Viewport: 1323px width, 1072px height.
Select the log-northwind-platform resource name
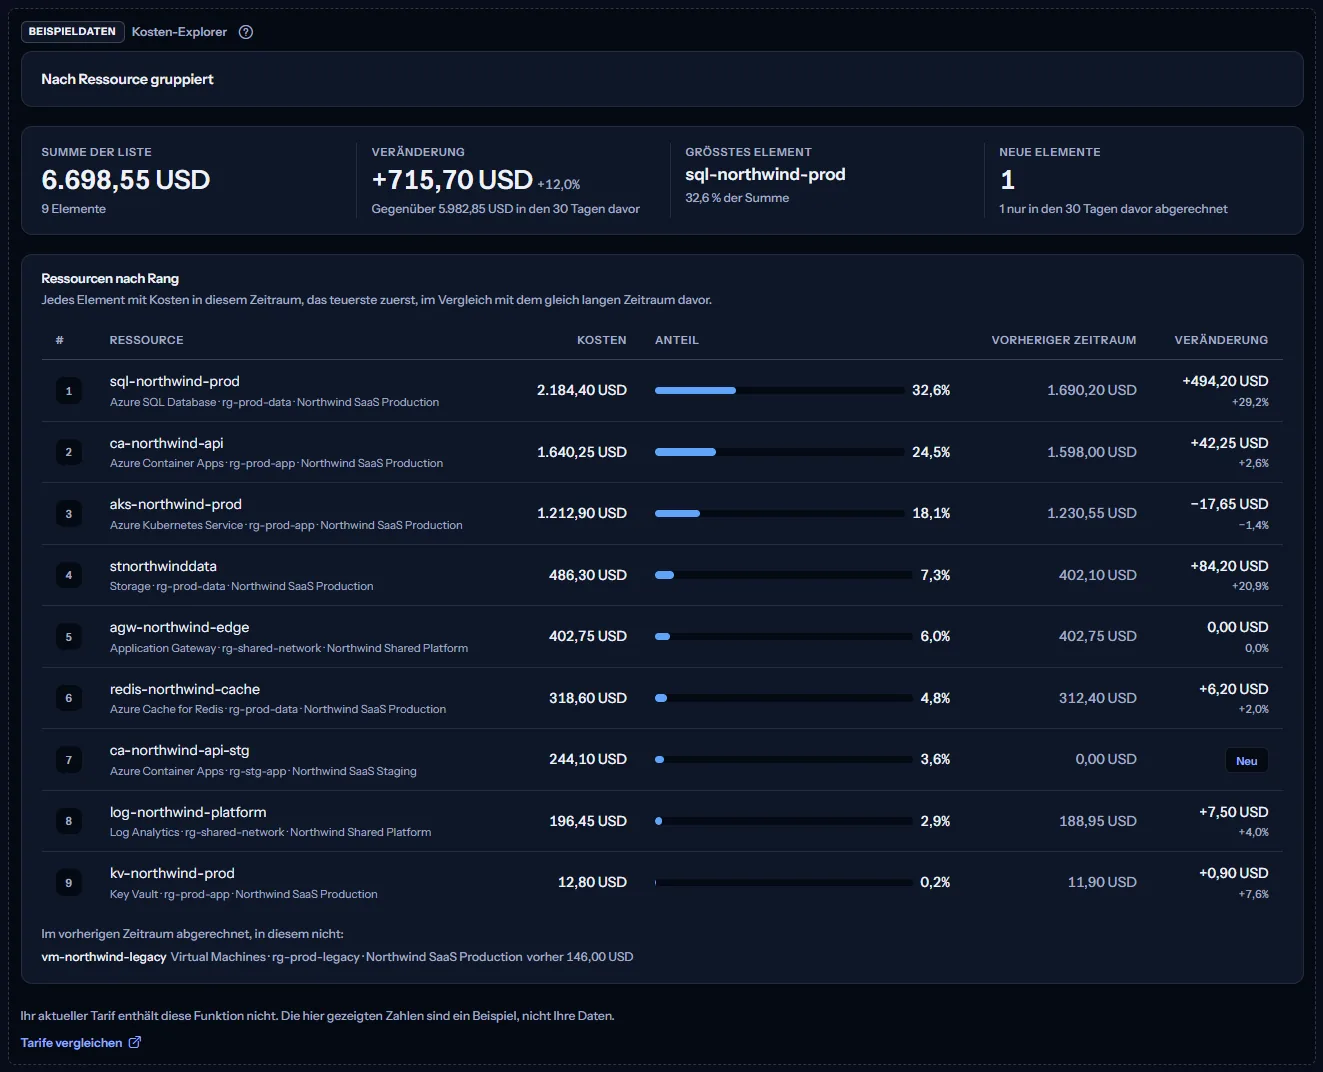(x=188, y=812)
